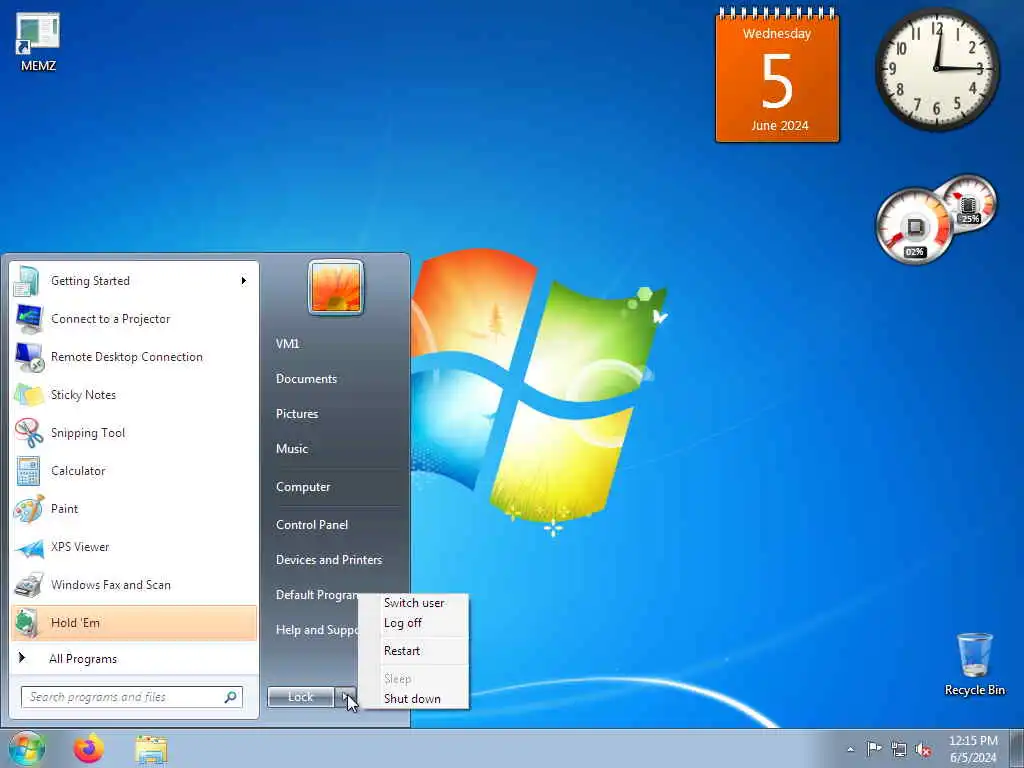Screen dimensions: 1024x768
Task: Open the MEMZ desktop shortcut icon
Action: pyautogui.click(x=38, y=42)
